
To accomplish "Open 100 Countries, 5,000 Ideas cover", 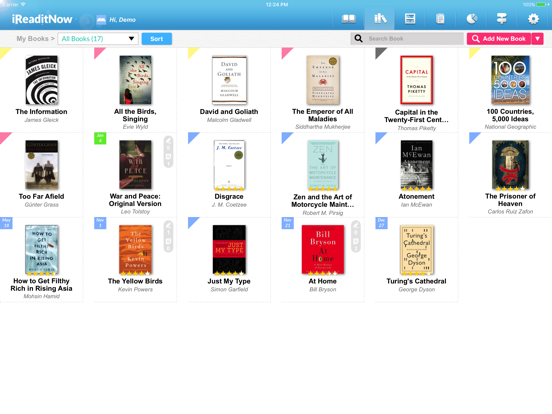I will (510, 80).
